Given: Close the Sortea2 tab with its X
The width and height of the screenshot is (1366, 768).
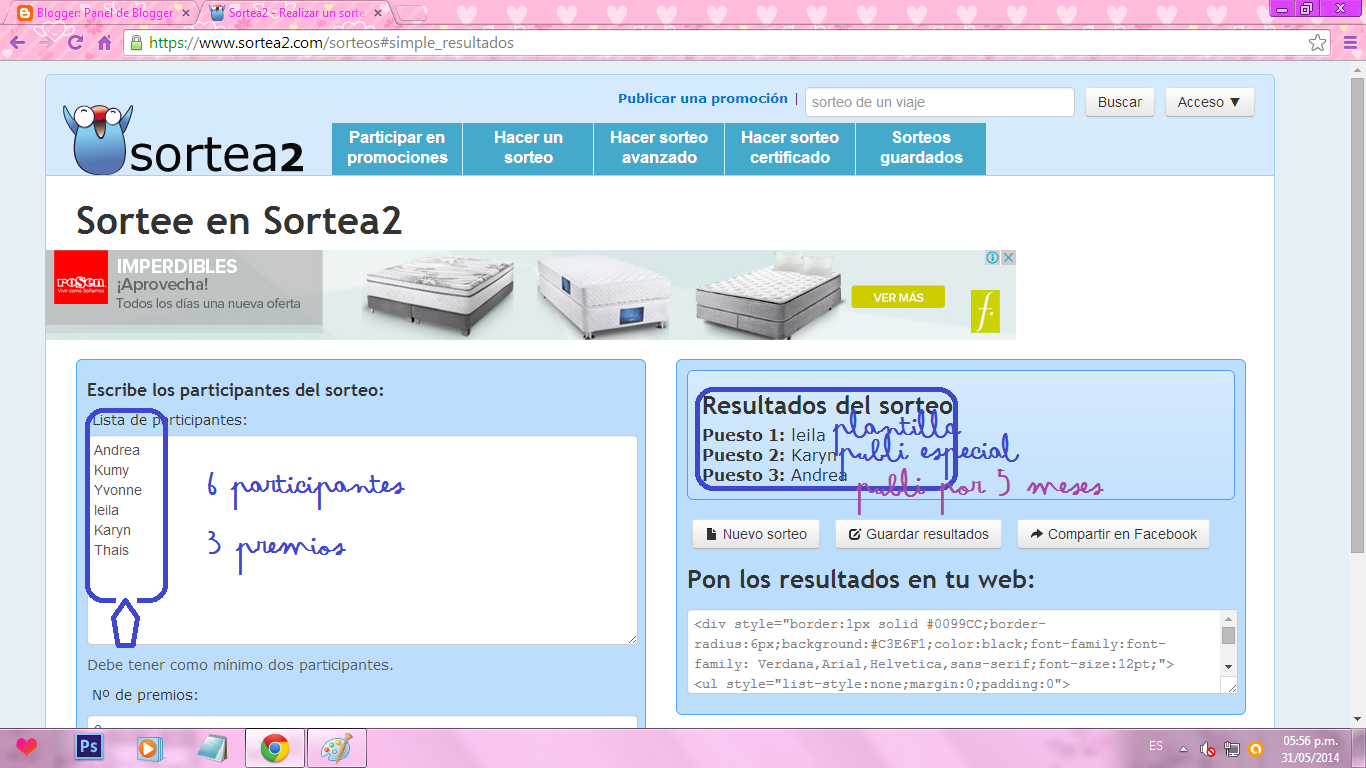Looking at the screenshot, I should 379,14.
